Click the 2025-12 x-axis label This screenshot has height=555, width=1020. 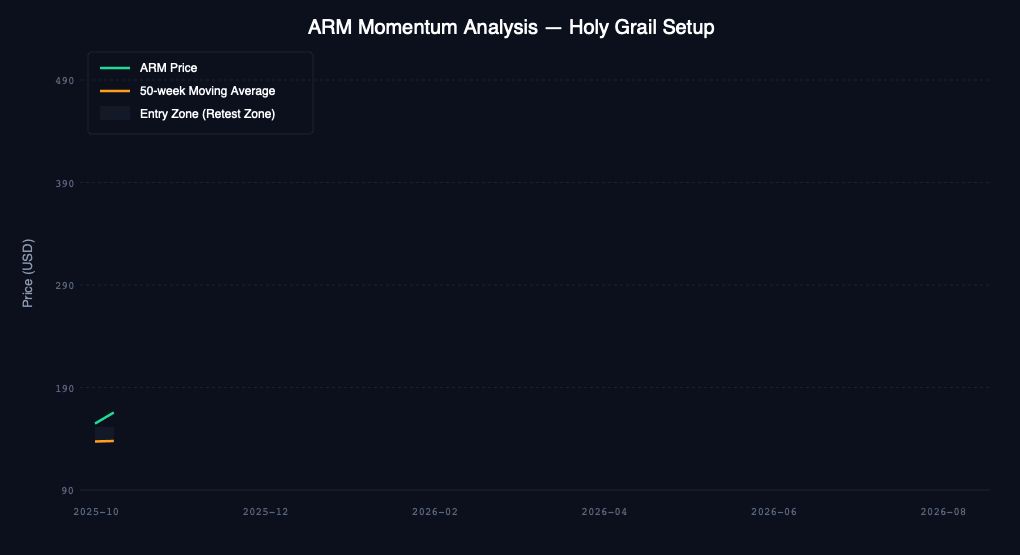(265, 512)
